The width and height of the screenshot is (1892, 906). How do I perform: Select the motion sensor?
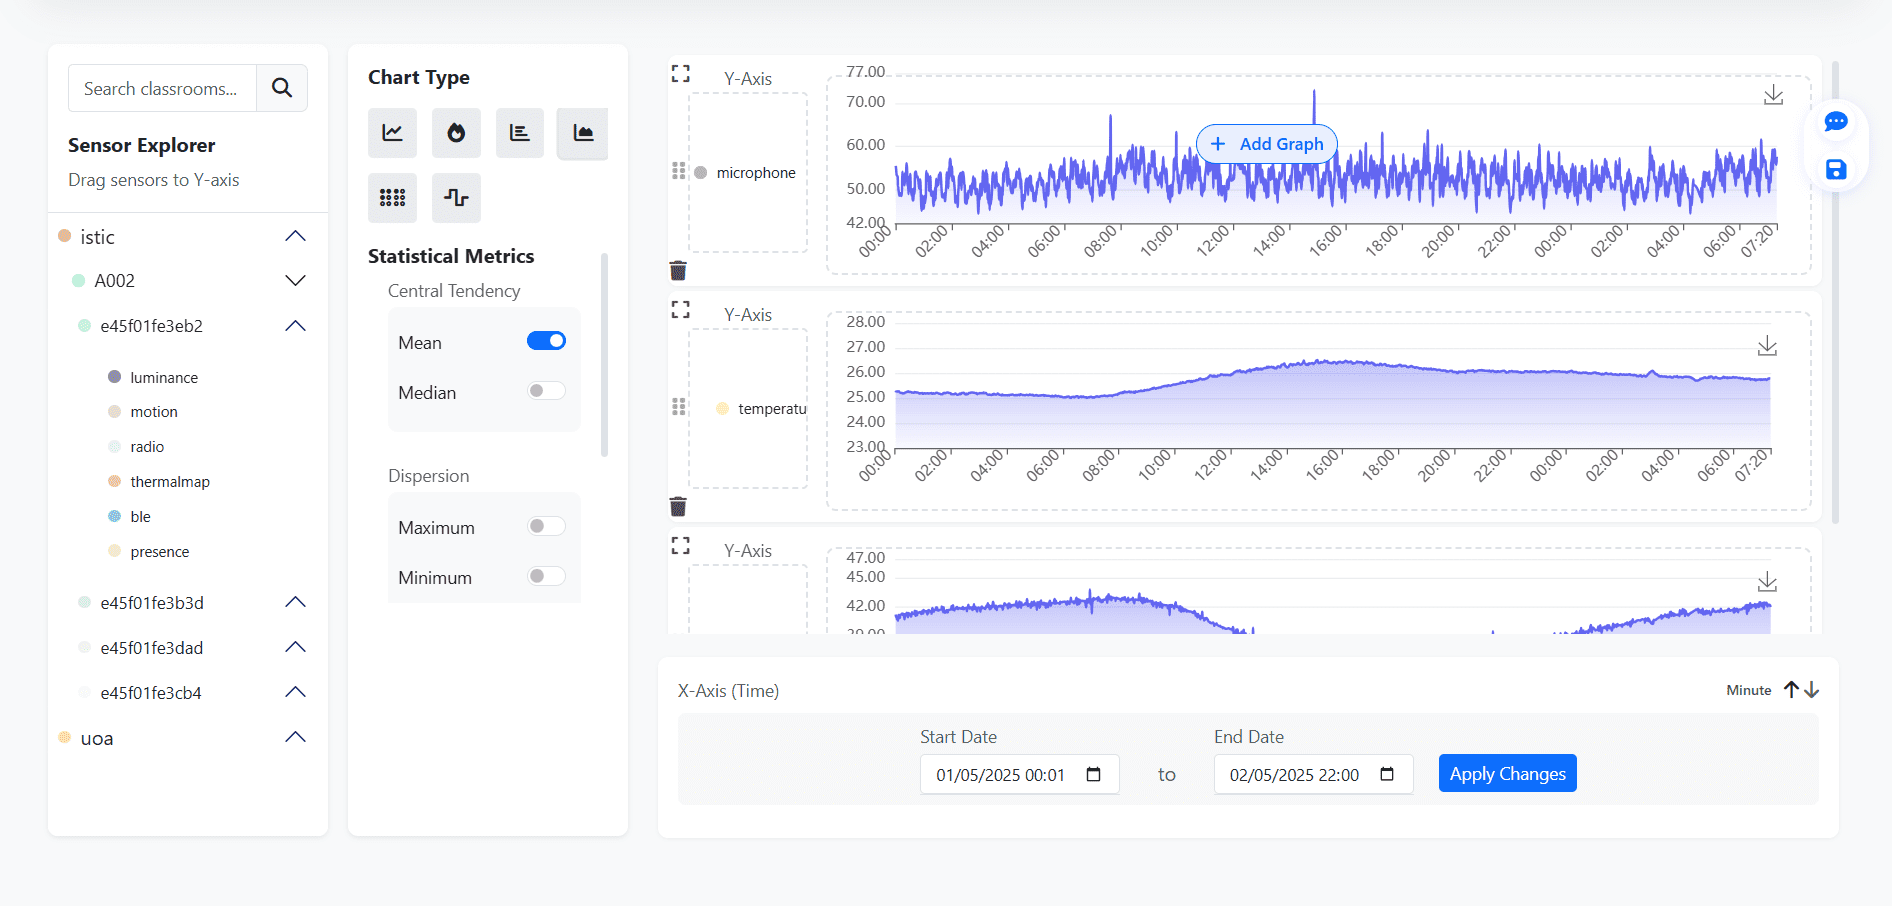[154, 412]
